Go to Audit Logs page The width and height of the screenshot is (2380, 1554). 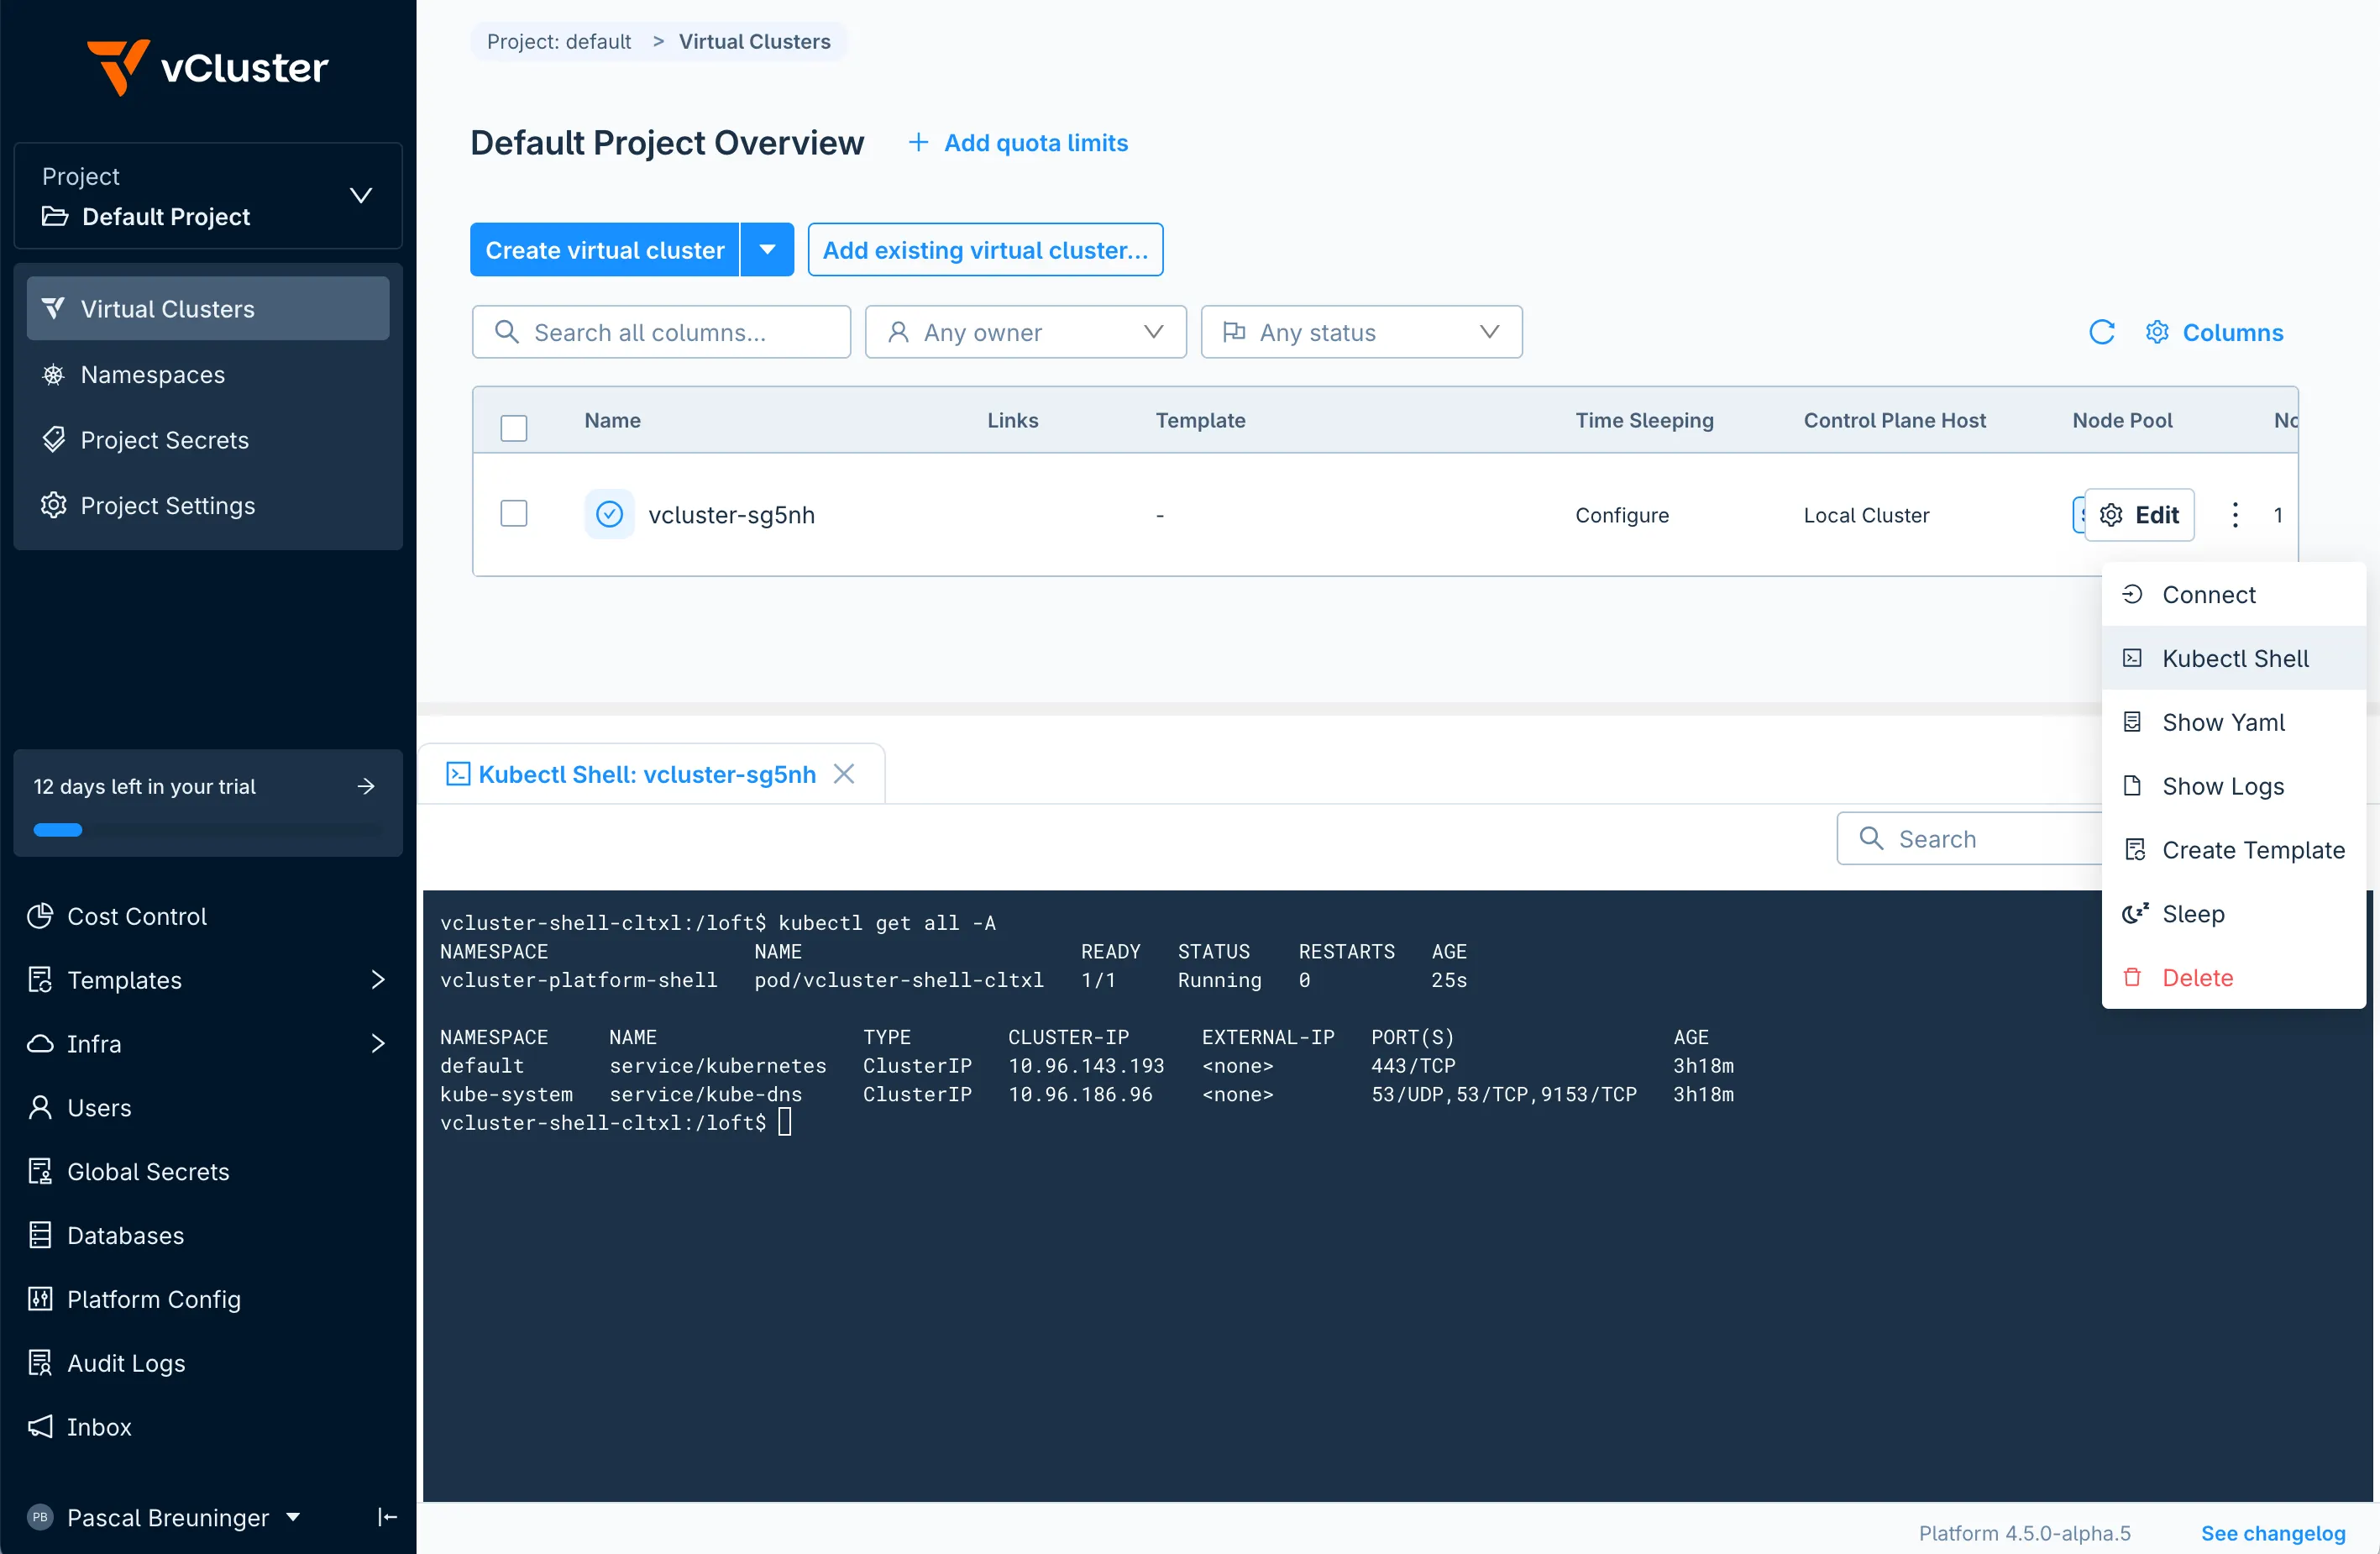(x=126, y=1363)
